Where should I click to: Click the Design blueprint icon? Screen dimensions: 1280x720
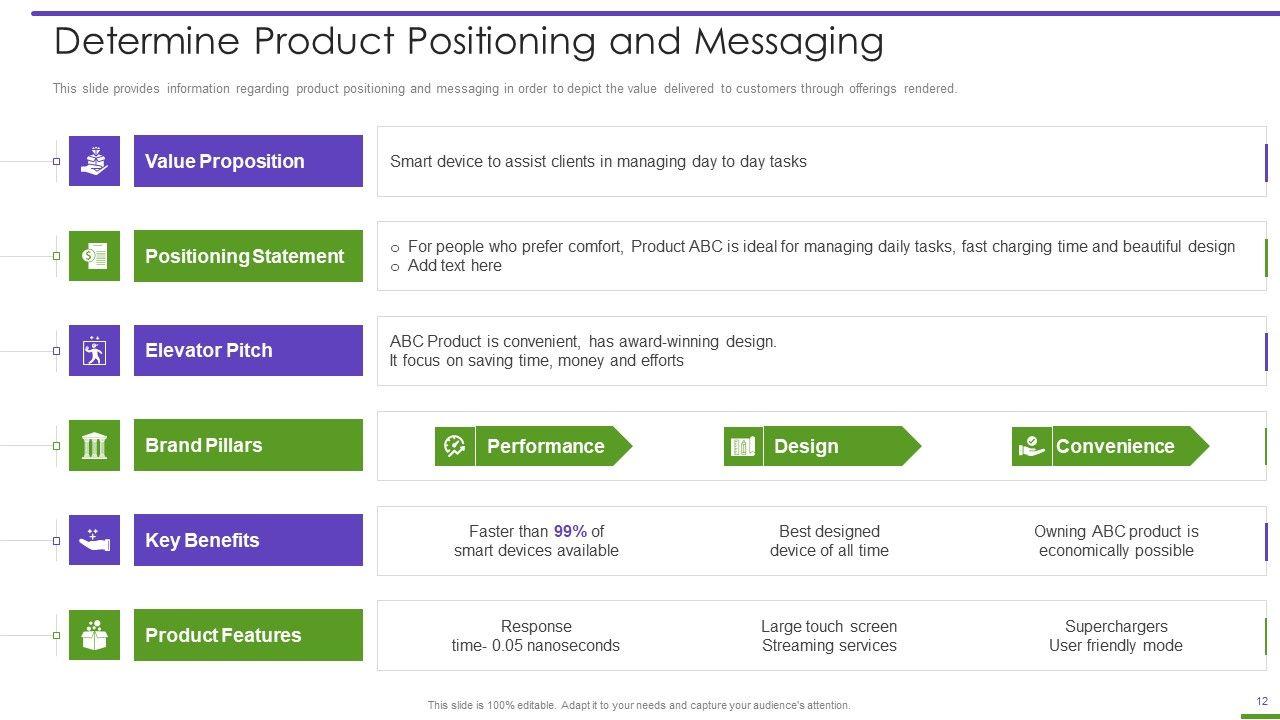pyautogui.click(x=743, y=446)
